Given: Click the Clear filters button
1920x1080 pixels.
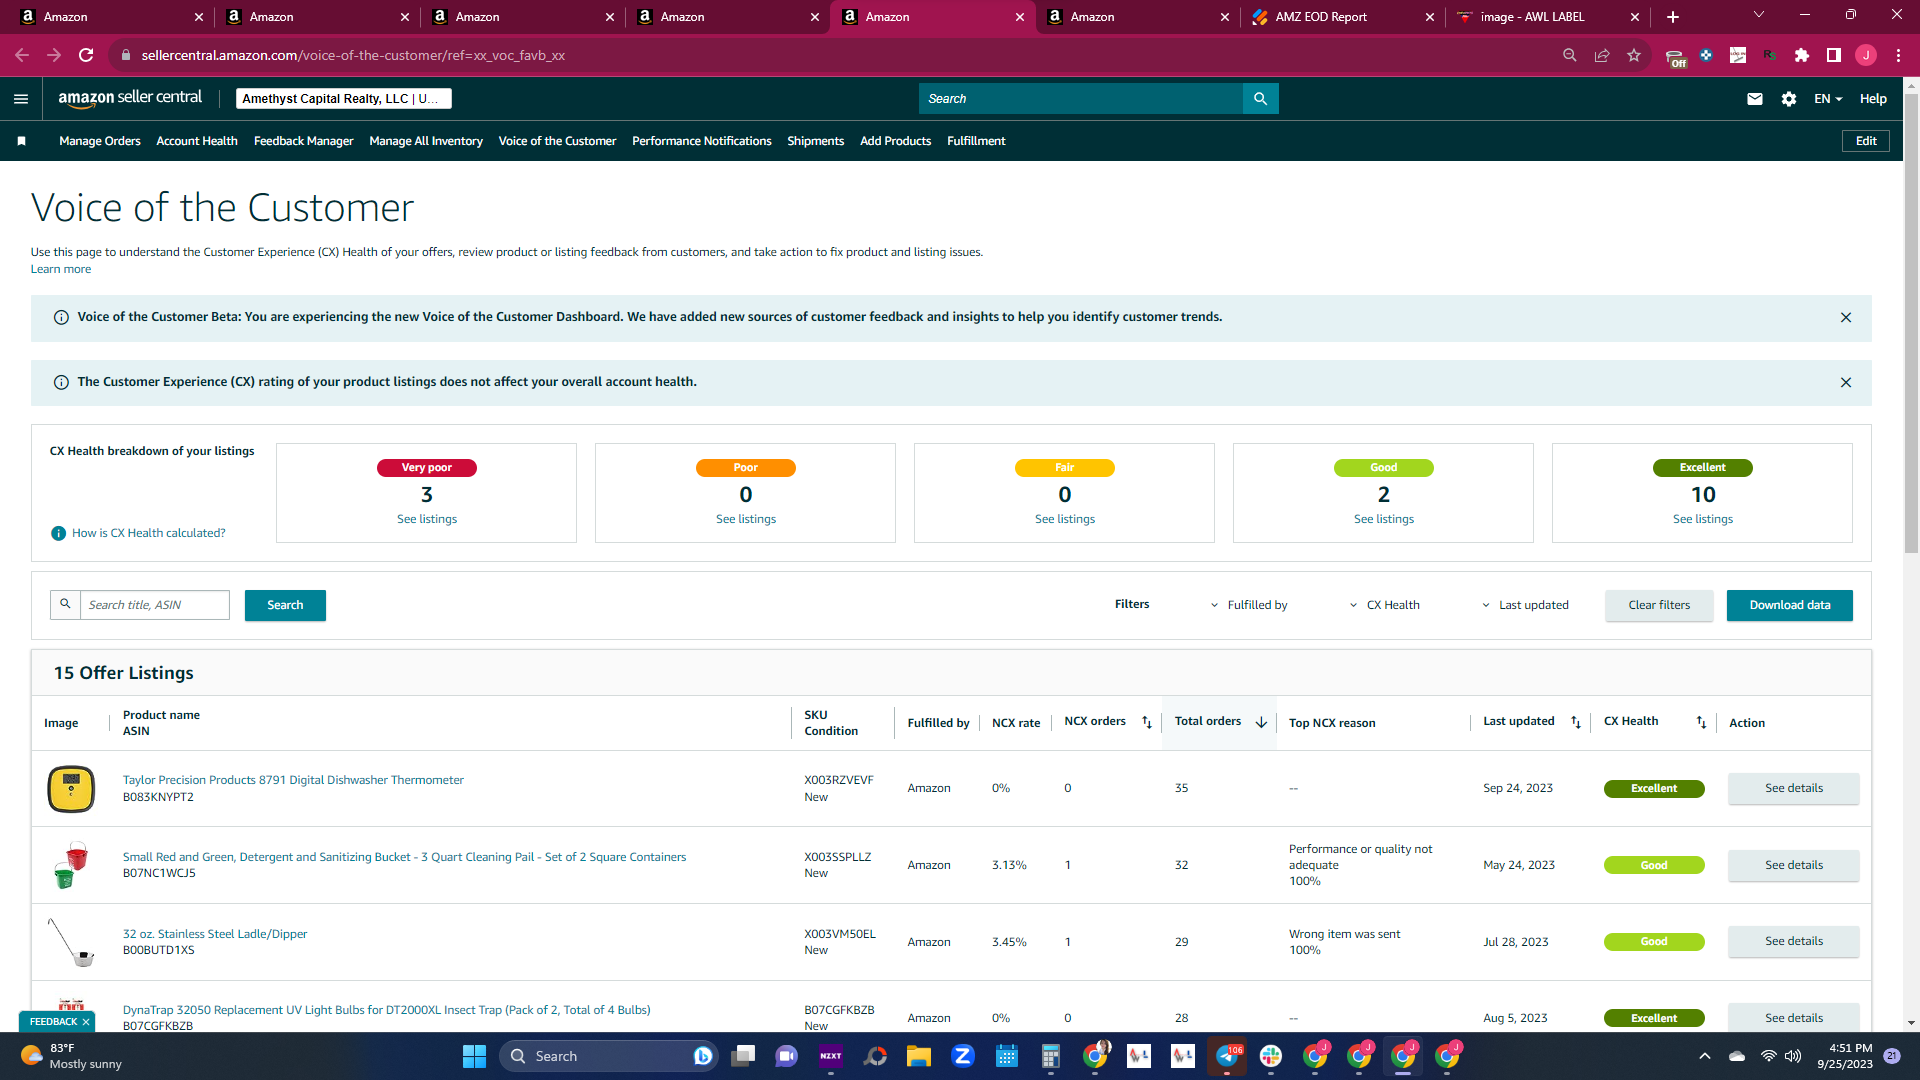Looking at the screenshot, I should (1659, 606).
